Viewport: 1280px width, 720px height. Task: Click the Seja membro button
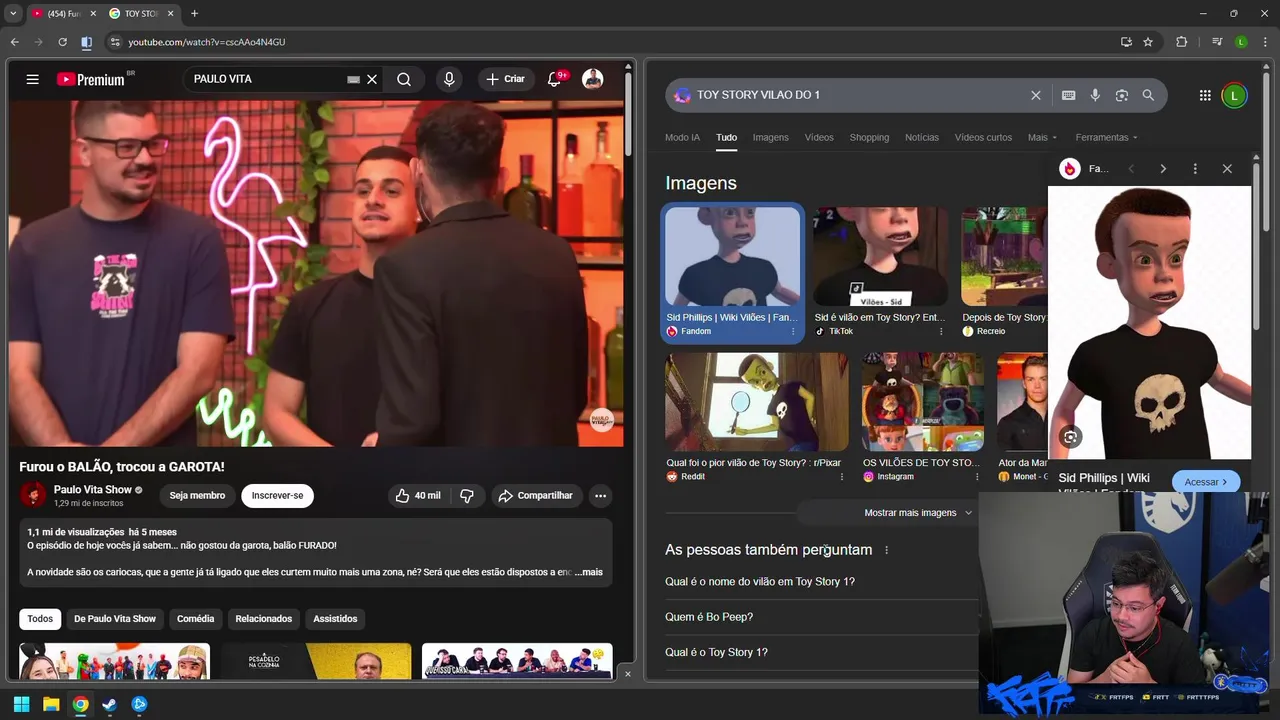197,495
